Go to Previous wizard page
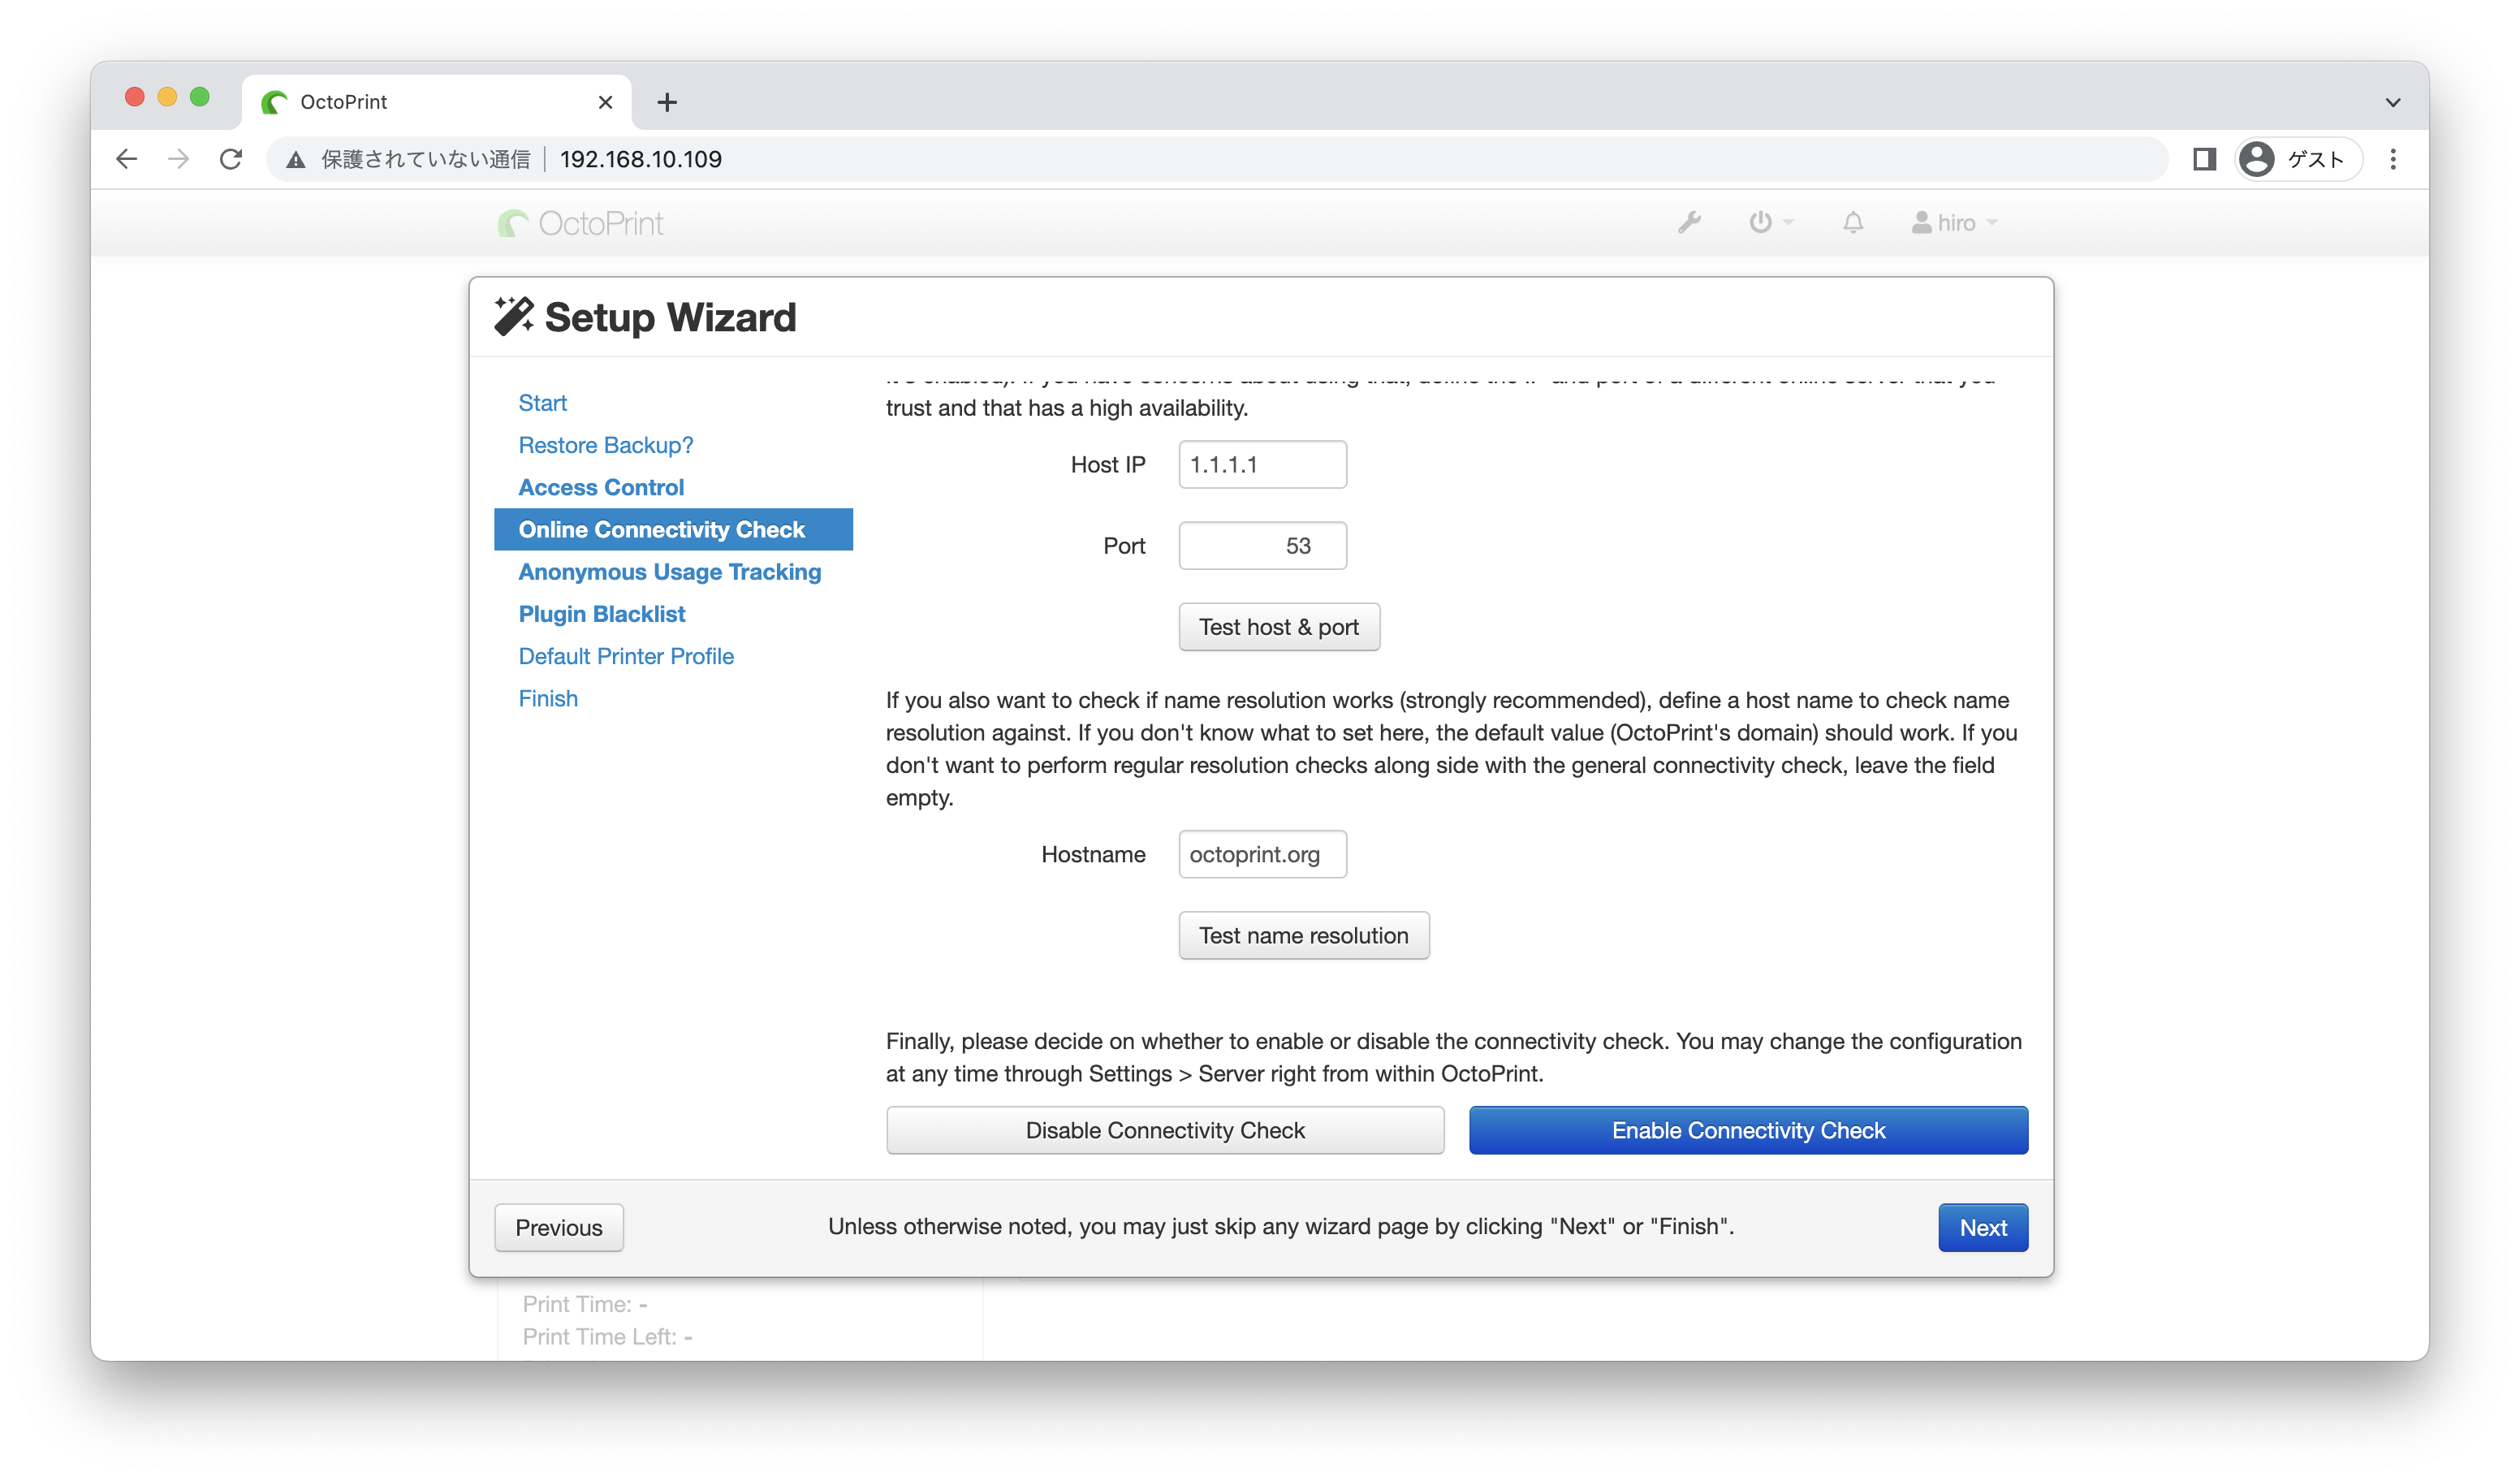The image size is (2520, 1481). click(559, 1228)
